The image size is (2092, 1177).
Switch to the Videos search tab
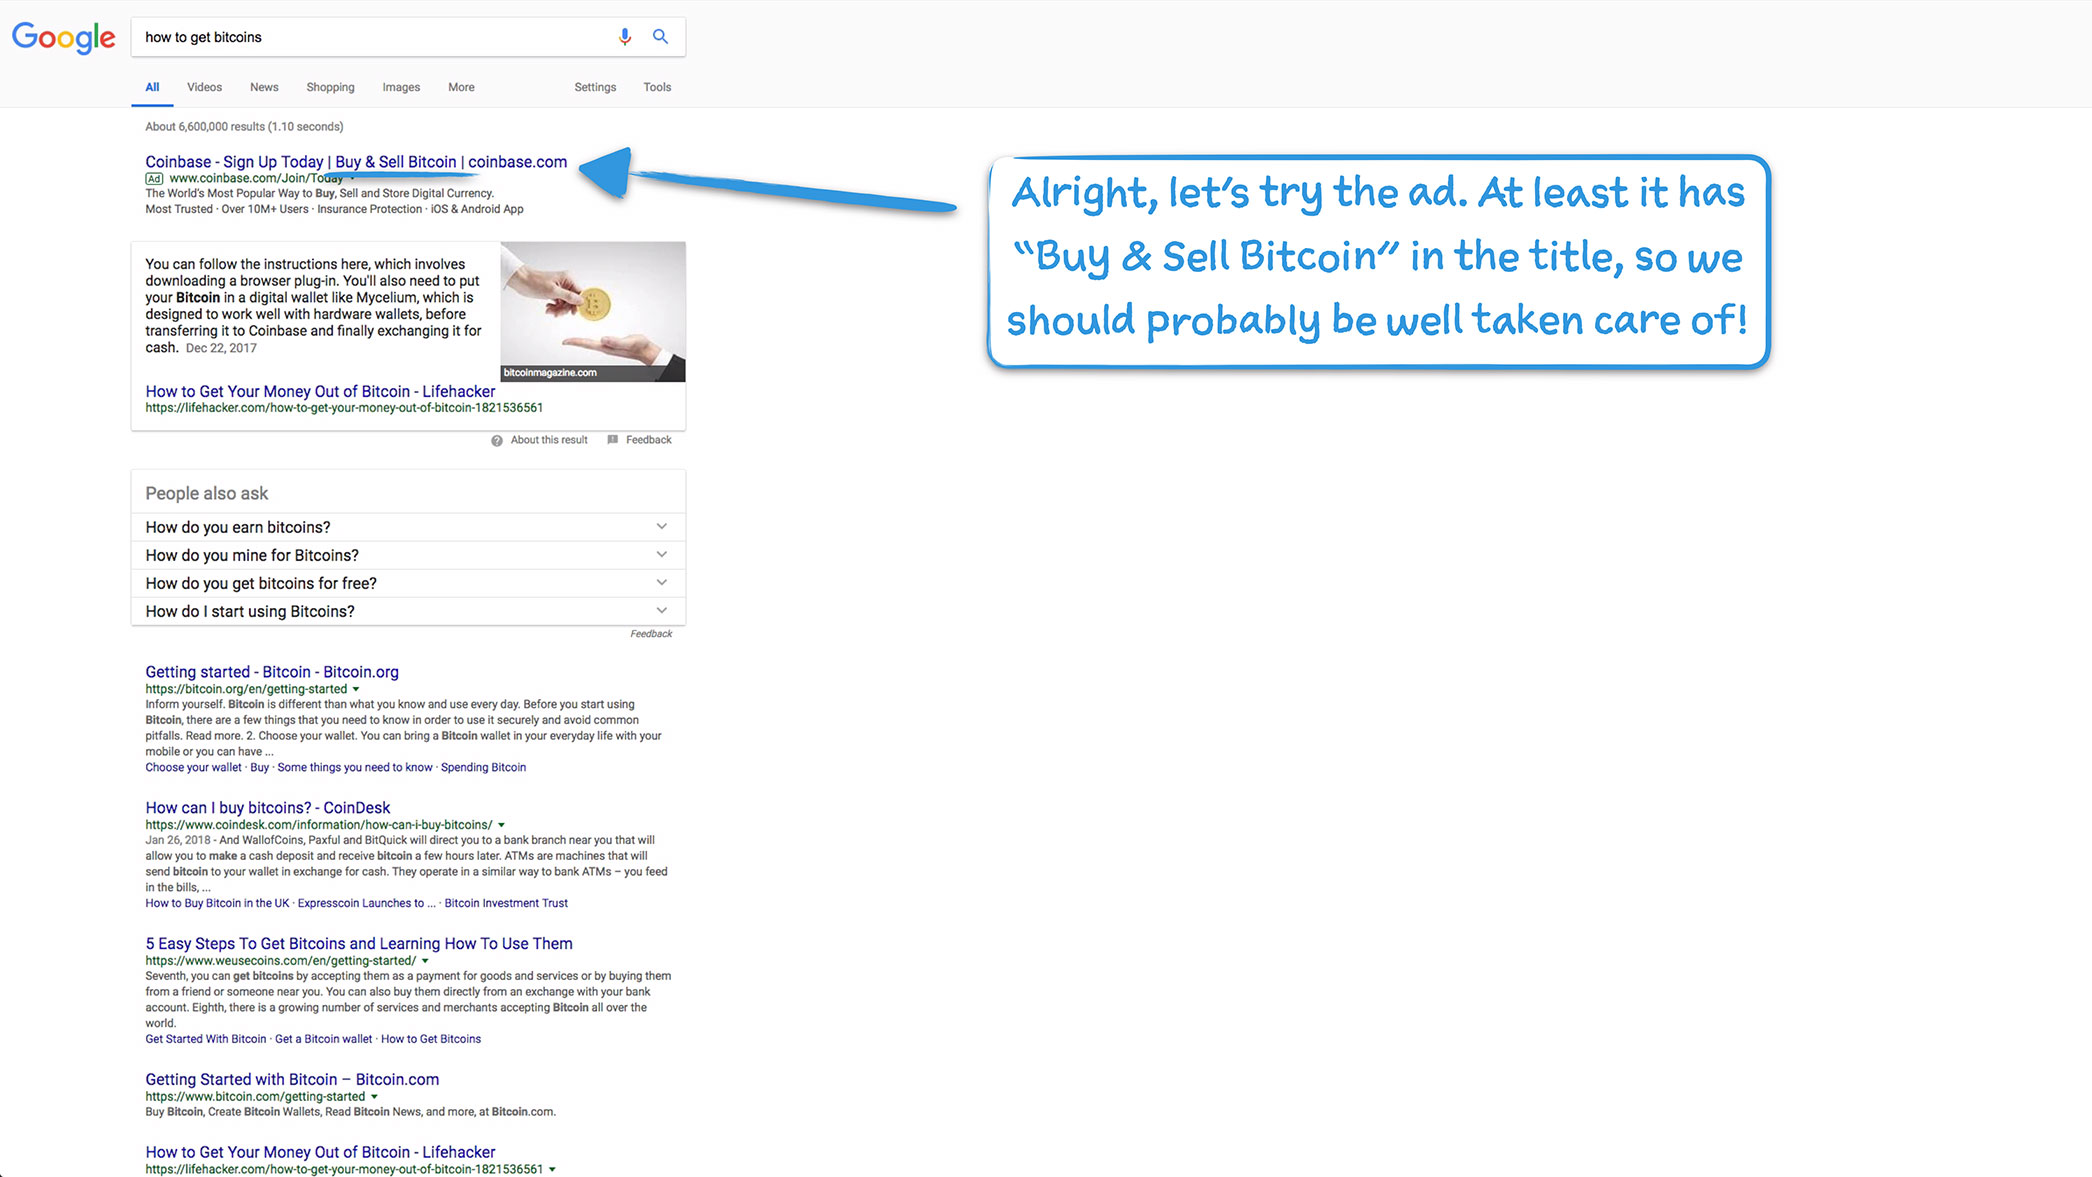(204, 88)
